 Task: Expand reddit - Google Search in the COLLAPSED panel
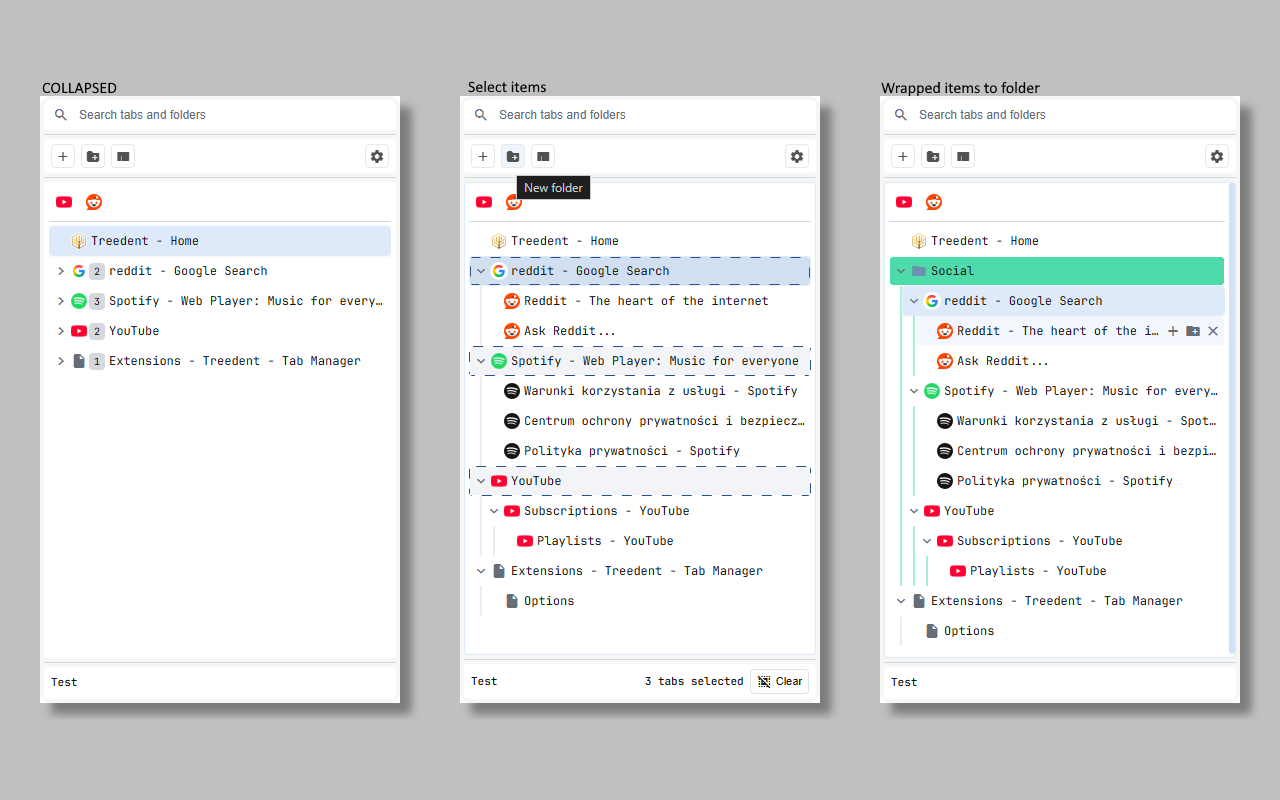pyautogui.click(x=61, y=271)
